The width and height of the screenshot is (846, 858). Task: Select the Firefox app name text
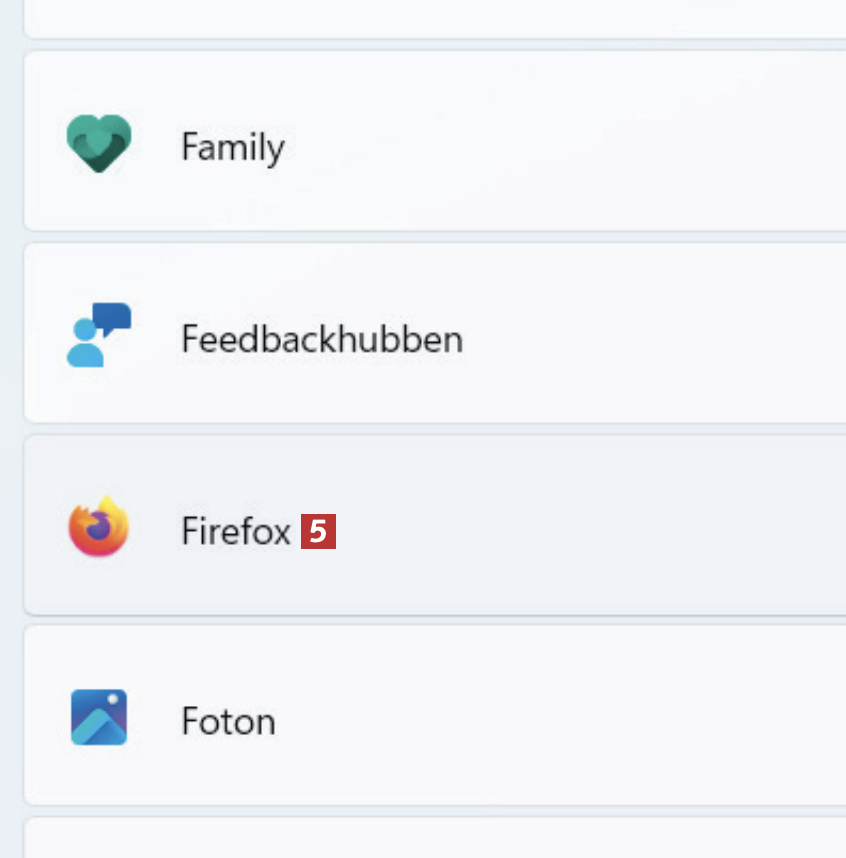pos(235,531)
